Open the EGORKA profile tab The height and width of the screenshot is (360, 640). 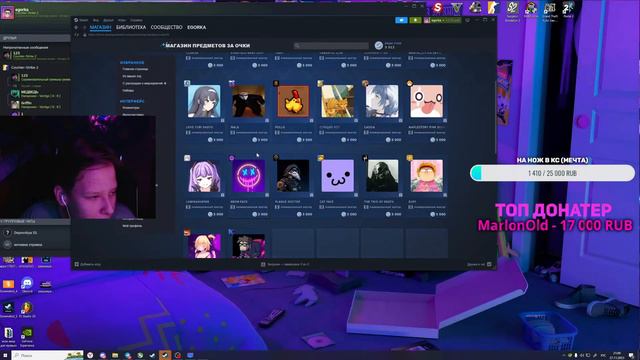tap(197, 27)
